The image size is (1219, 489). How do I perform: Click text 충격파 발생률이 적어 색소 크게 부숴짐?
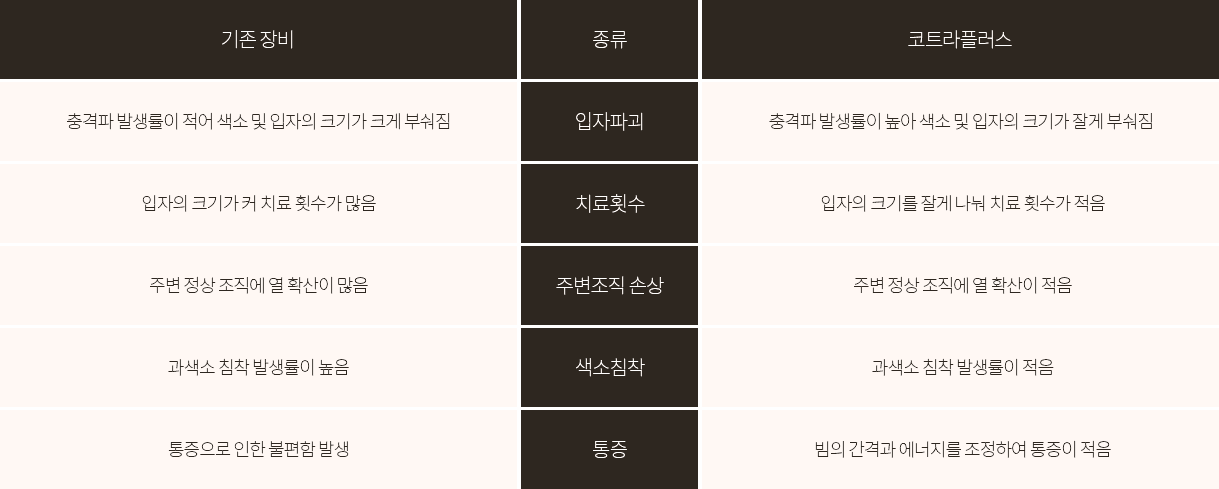click(258, 121)
